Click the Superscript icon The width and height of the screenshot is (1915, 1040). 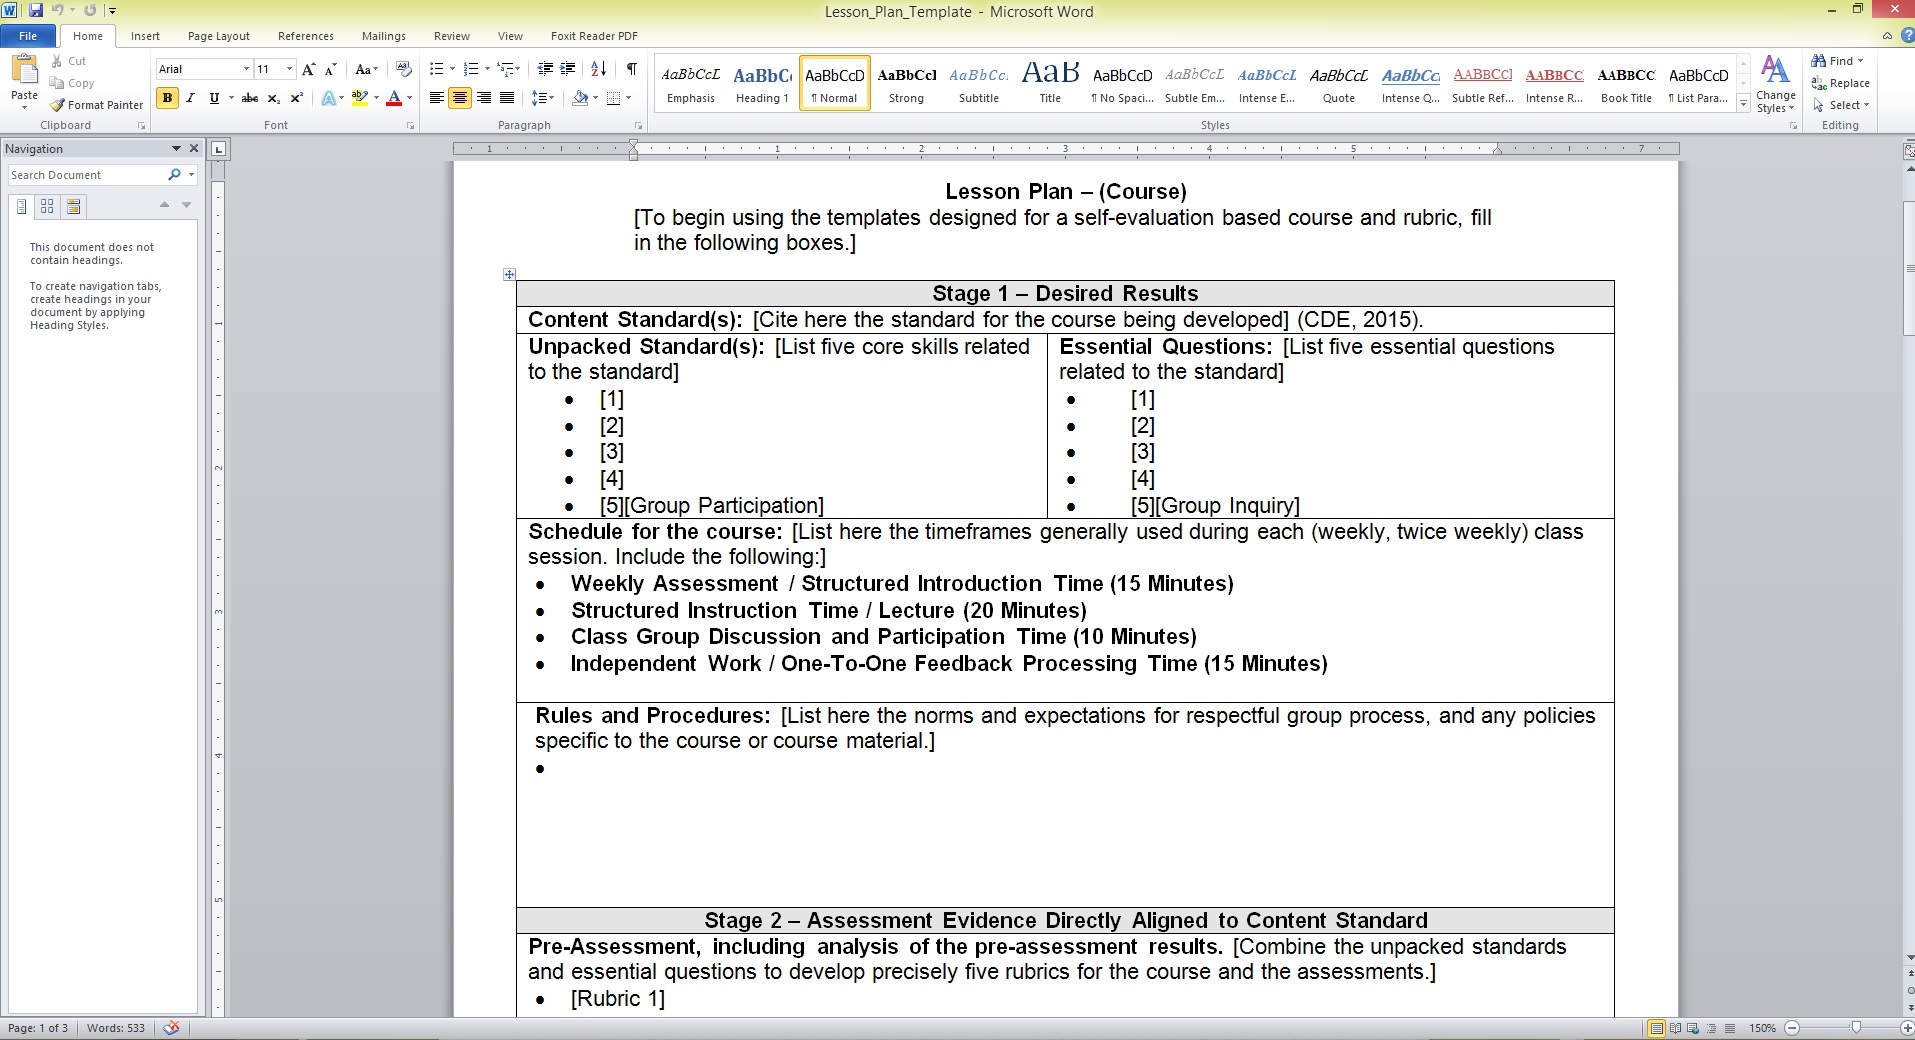pyautogui.click(x=297, y=98)
